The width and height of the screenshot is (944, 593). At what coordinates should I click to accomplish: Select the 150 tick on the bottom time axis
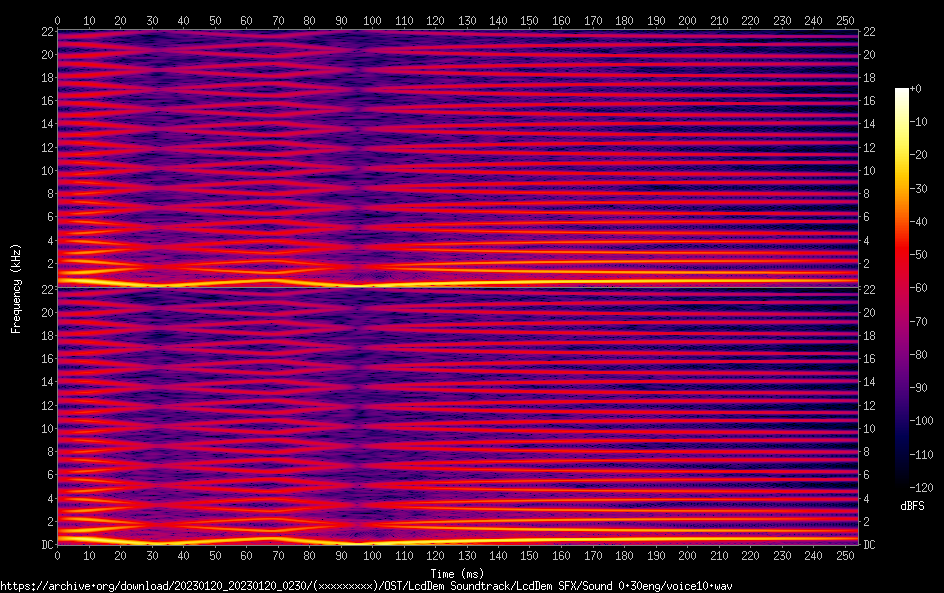coord(529,556)
